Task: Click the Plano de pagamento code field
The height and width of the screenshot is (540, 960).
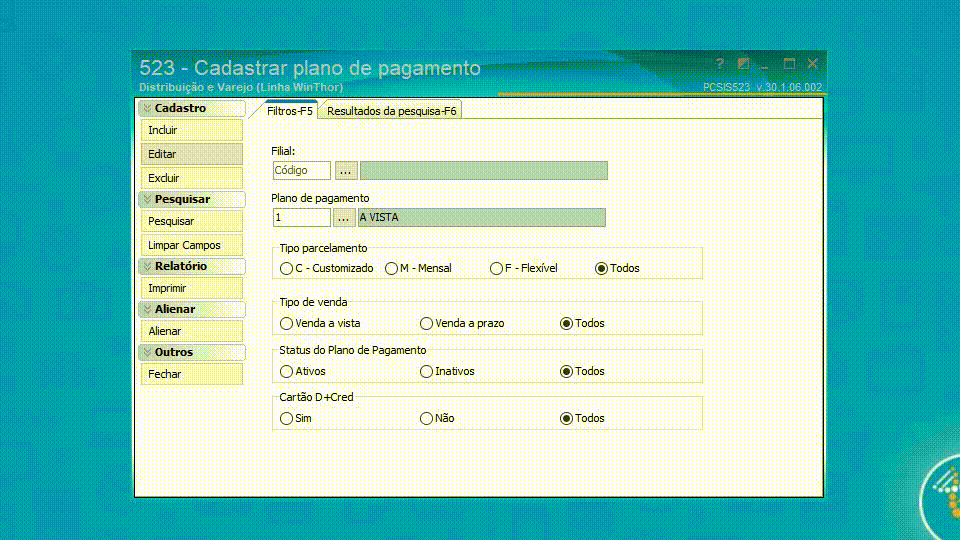Action: pyautogui.click(x=301, y=217)
